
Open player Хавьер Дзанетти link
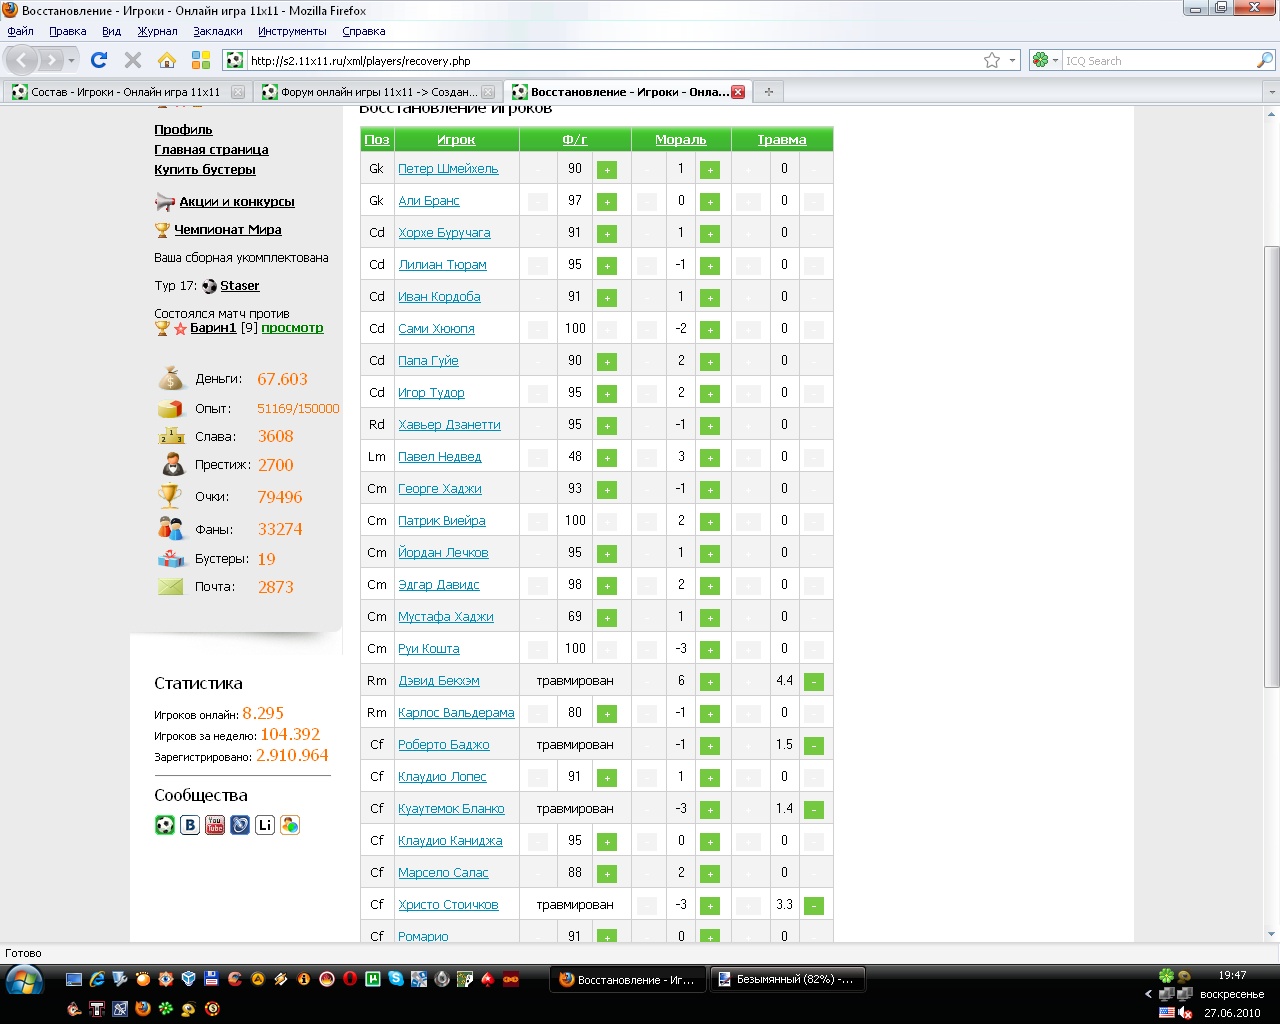pyautogui.click(x=449, y=425)
